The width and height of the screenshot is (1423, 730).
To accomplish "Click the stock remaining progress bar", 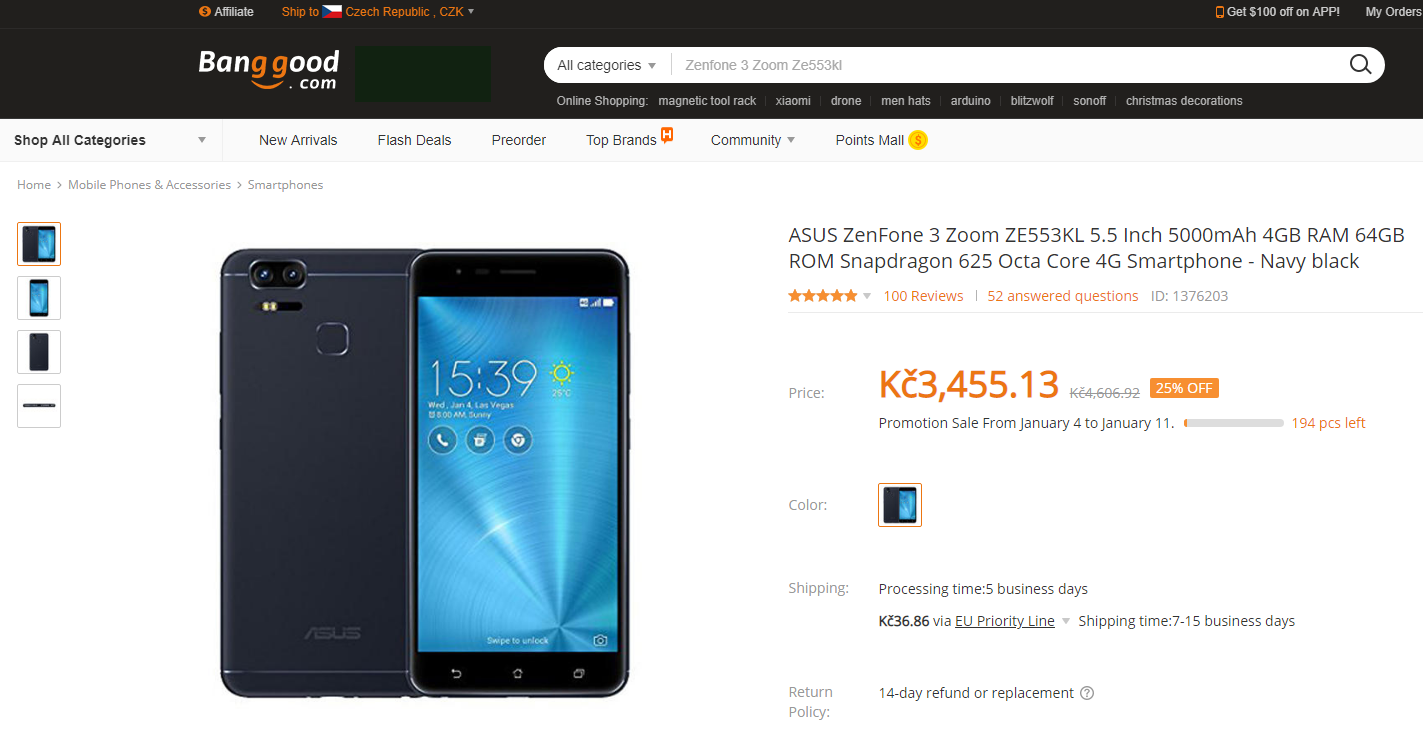I will tap(1233, 423).
